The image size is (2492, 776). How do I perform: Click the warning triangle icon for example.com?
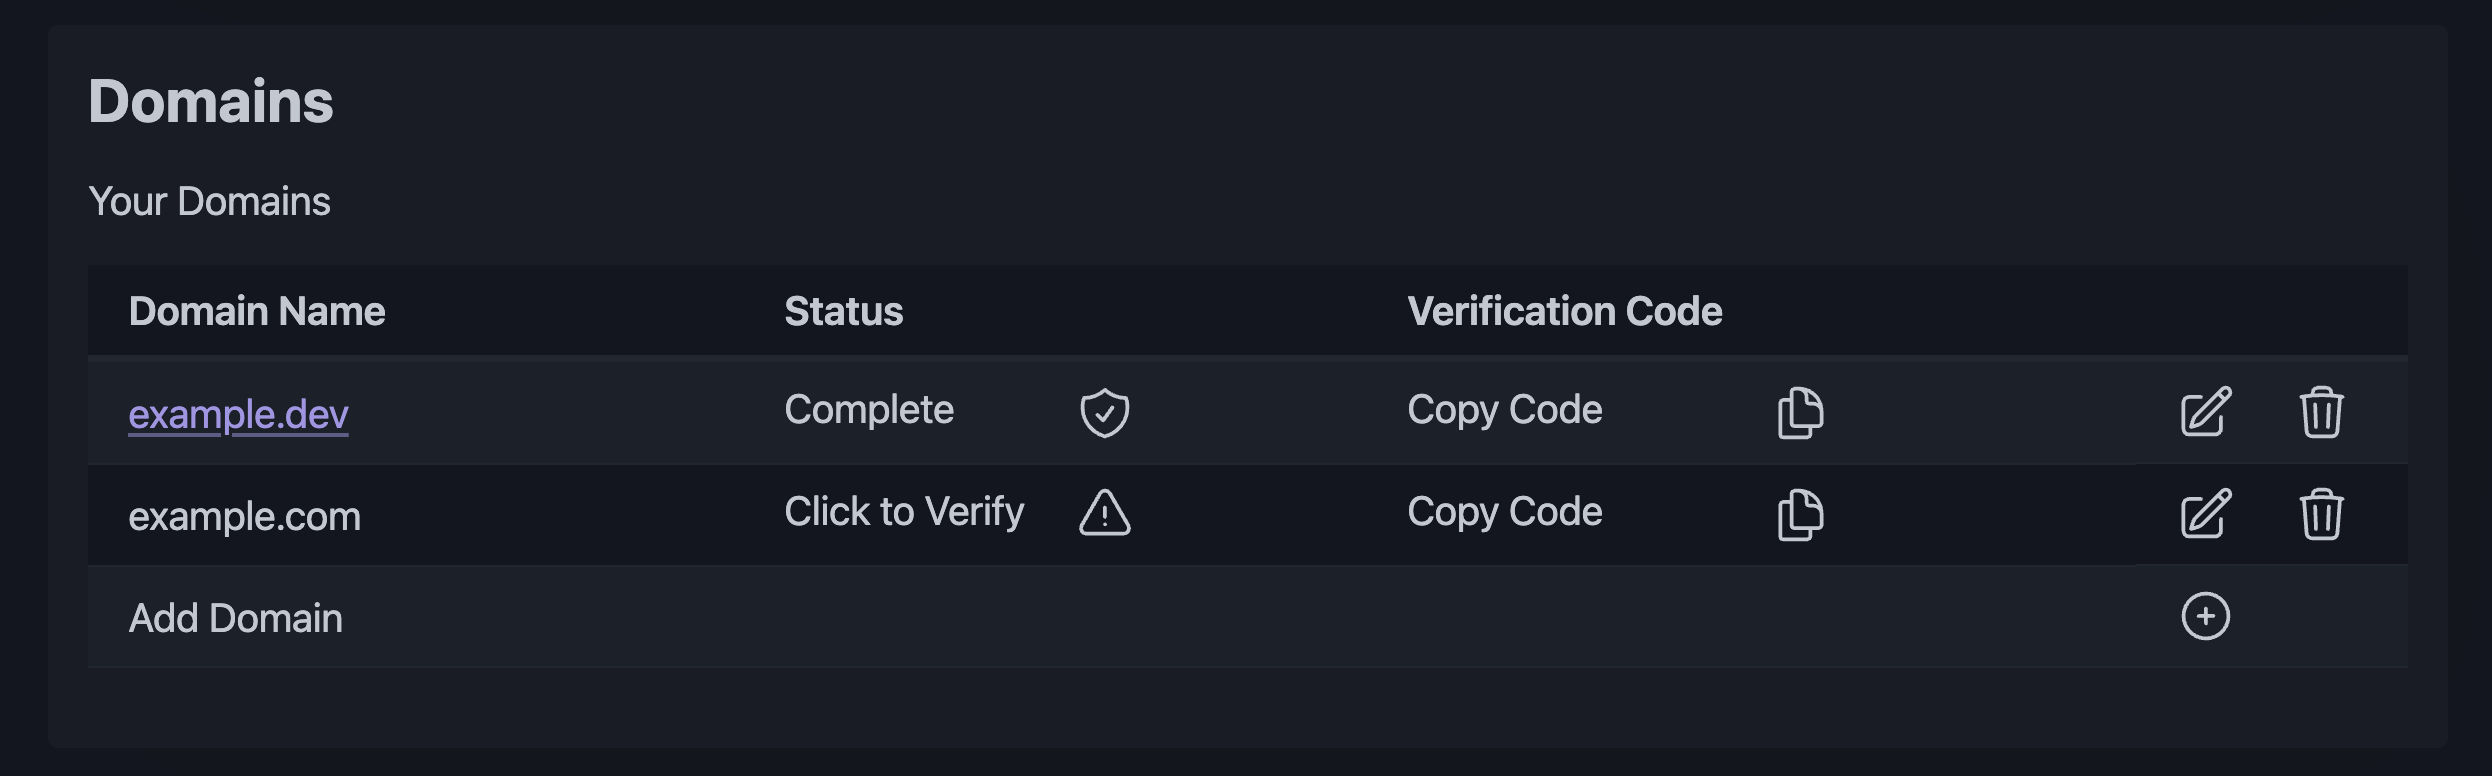coord(1104,513)
